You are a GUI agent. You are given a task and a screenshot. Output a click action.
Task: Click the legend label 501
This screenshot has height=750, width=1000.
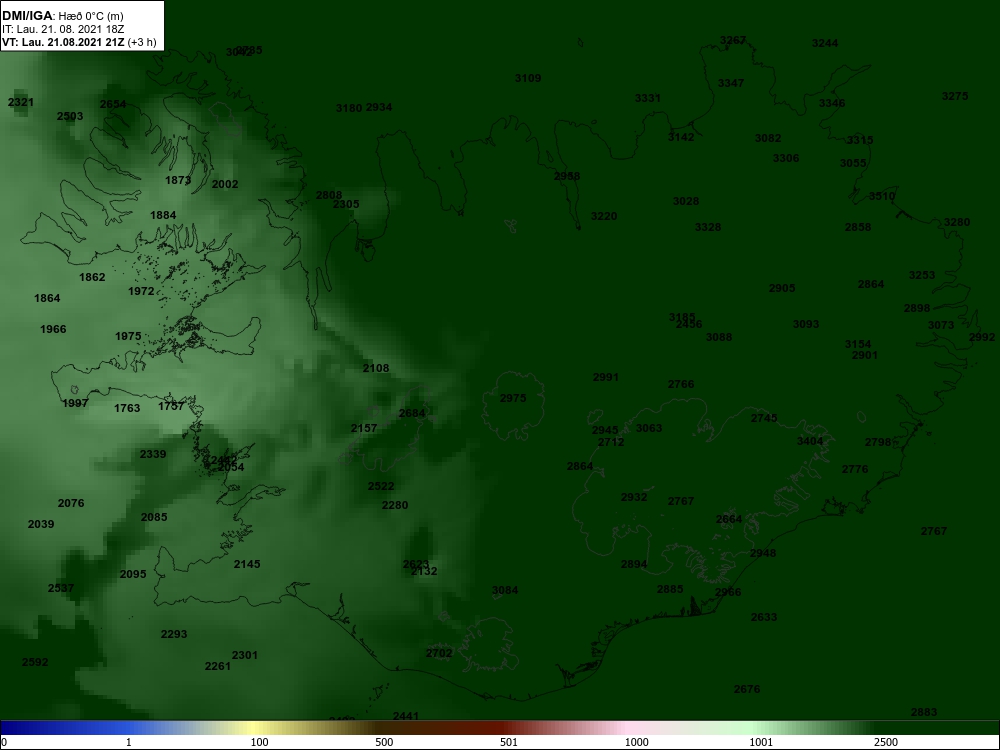(x=508, y=742)
